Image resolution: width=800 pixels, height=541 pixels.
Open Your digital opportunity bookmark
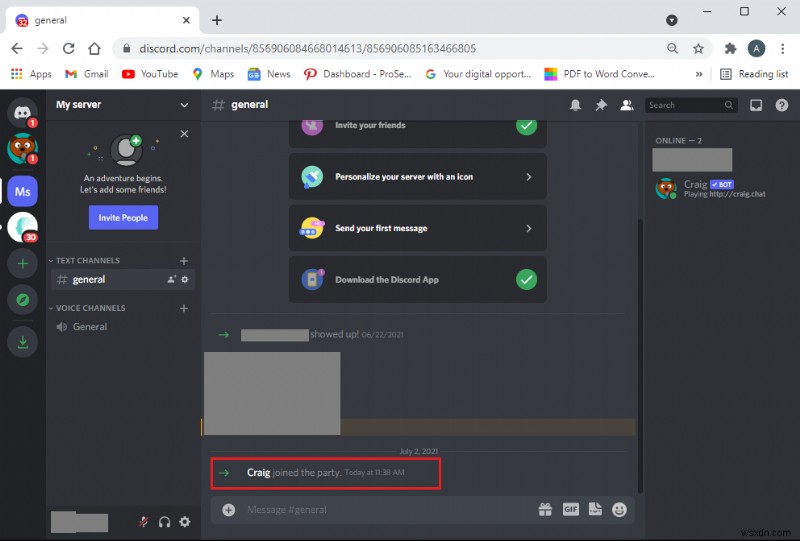click(478, 74)
